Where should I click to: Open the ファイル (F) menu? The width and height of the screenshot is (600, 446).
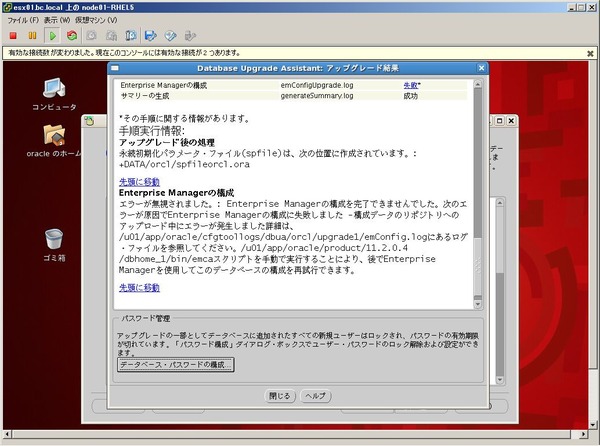coord(23,20)
